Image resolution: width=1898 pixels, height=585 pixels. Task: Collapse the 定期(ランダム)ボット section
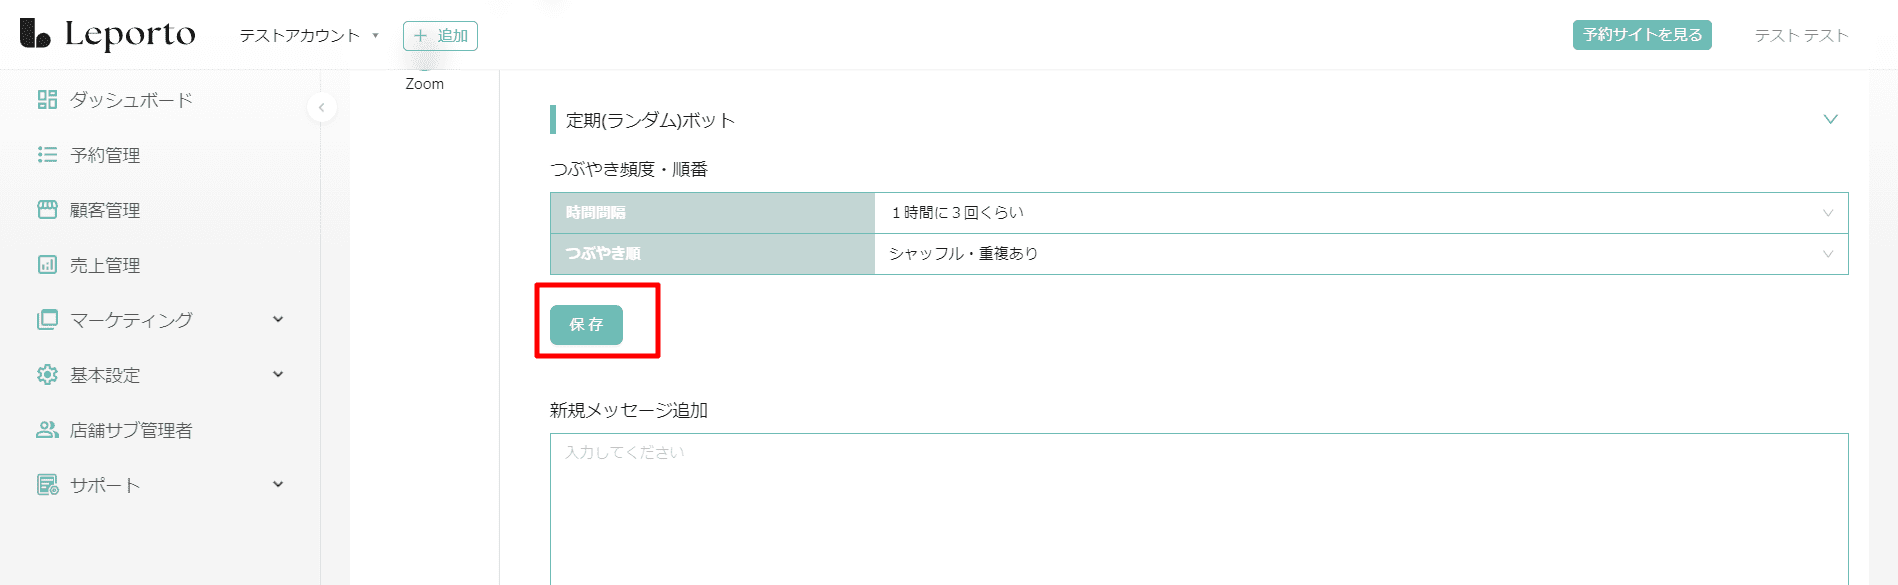click(x=1830, y=120)
